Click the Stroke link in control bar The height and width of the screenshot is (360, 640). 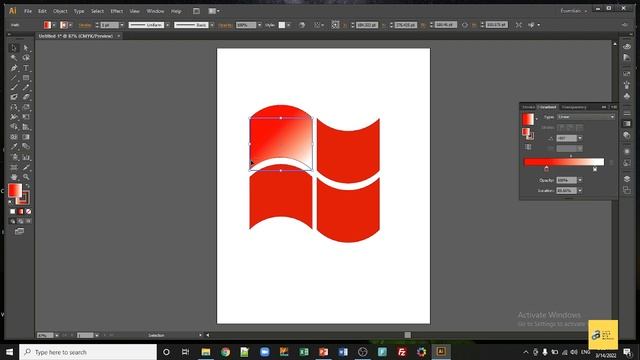coord(84,25)
